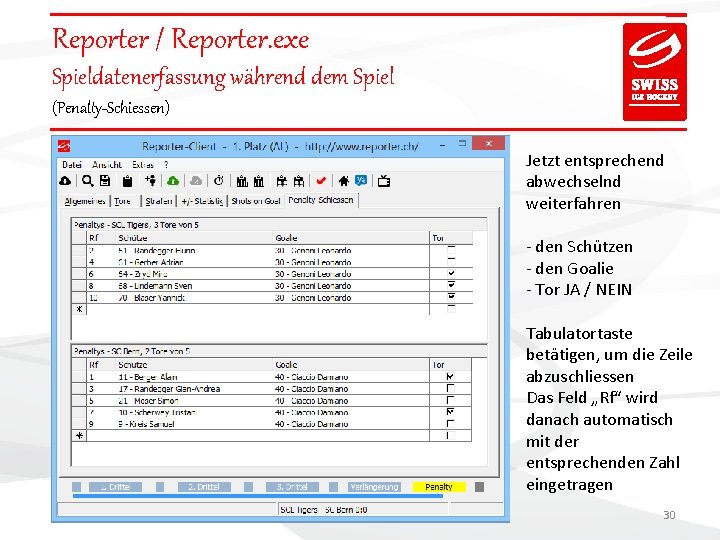Click the blue game progress bar
Image resolution: width=720 pixels, height=540 pixels.
point(258,496)
